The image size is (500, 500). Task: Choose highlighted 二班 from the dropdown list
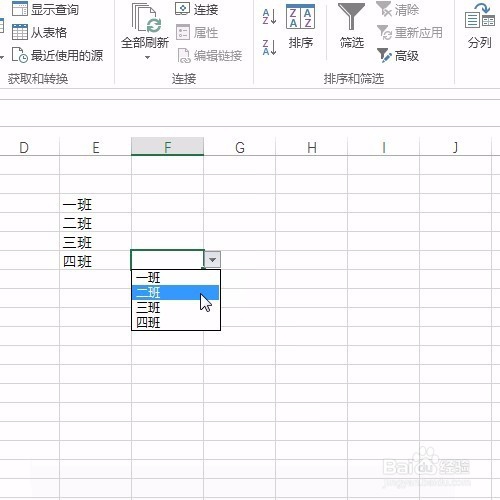coord(176,293)
